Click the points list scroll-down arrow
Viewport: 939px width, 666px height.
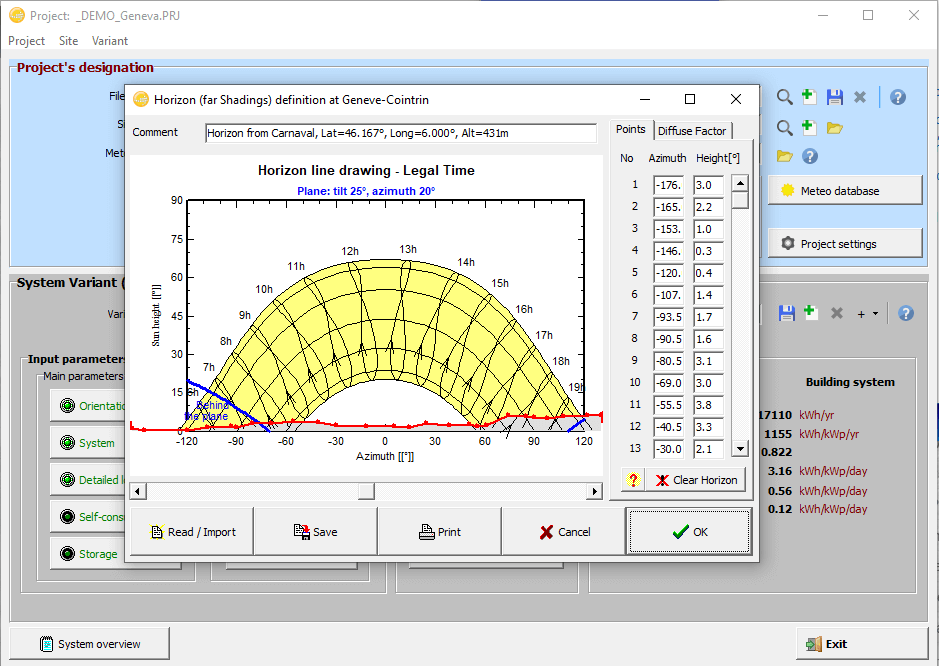pos(740,449)
